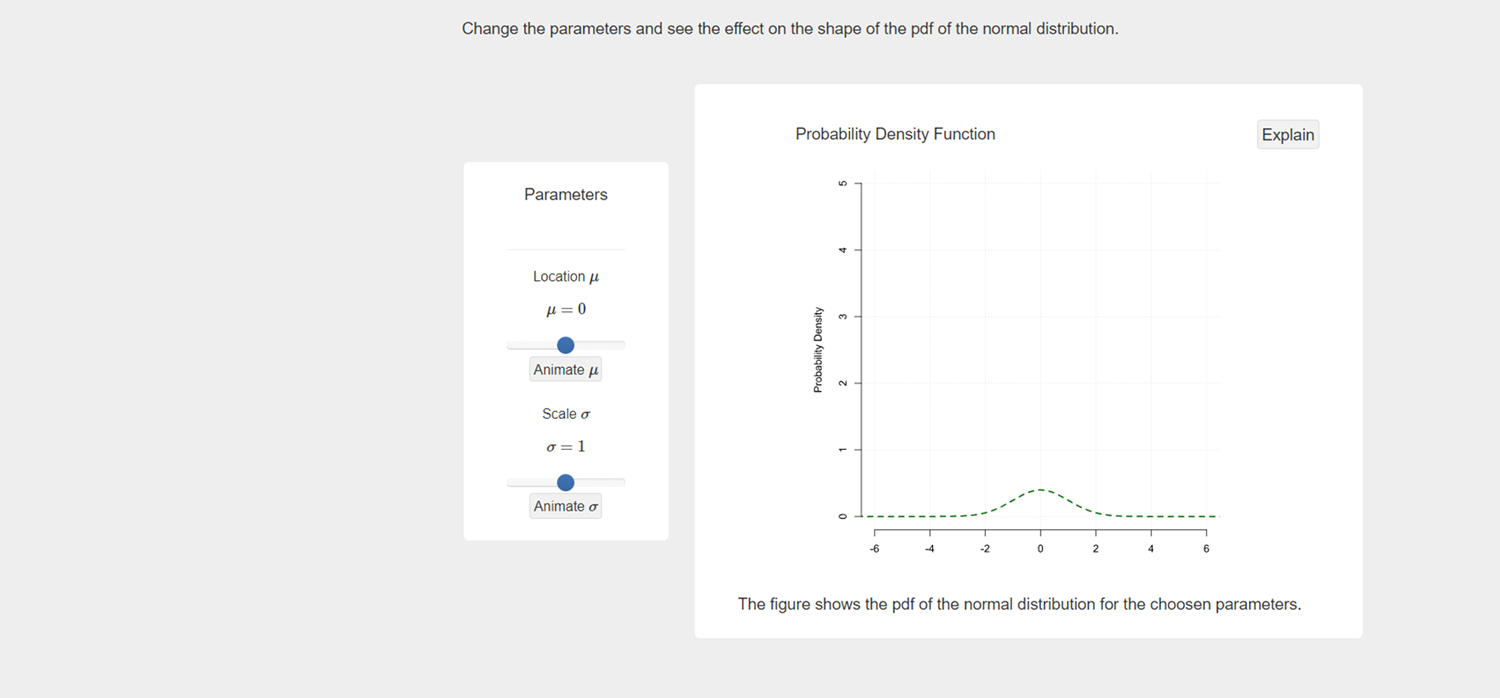This screenshot has height=698, width=1500.
Task: Click the Explain button
Action: coord(1288,135)
